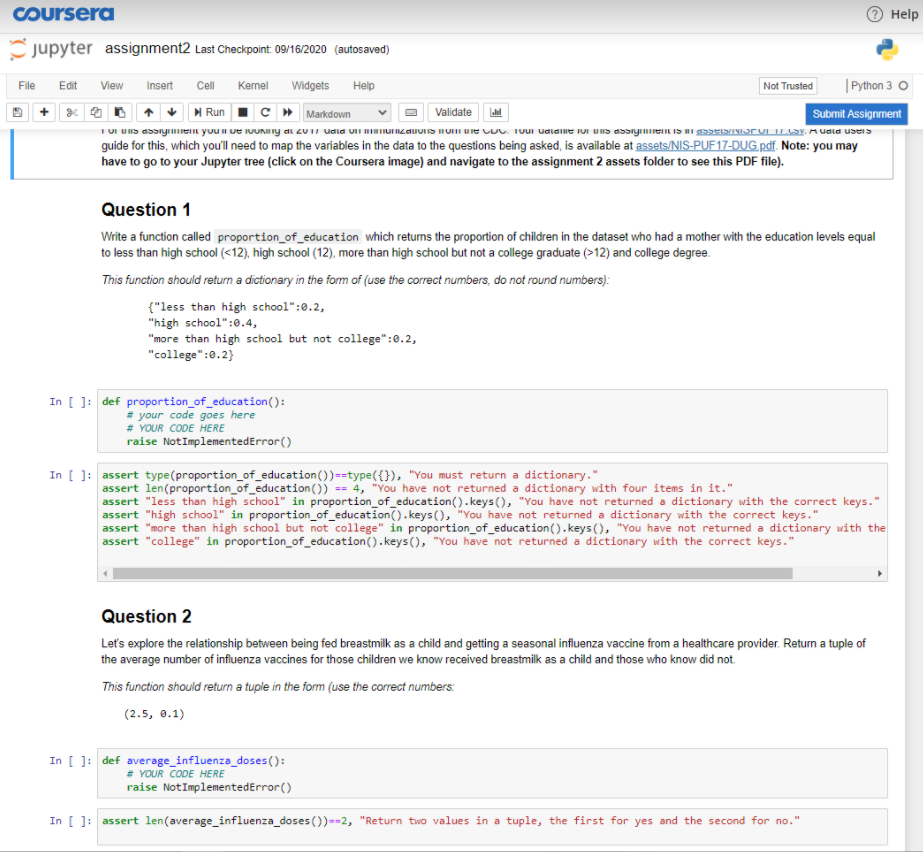Save and checkpoint the notebook
The height and width of the screenshot is (852, 923).
[x=18, y=112]
